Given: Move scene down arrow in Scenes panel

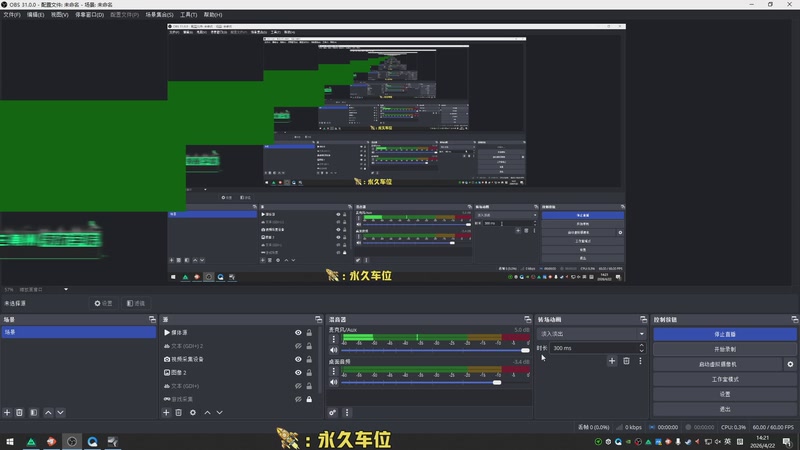Looking at the screenshot, I should point(60,412).
